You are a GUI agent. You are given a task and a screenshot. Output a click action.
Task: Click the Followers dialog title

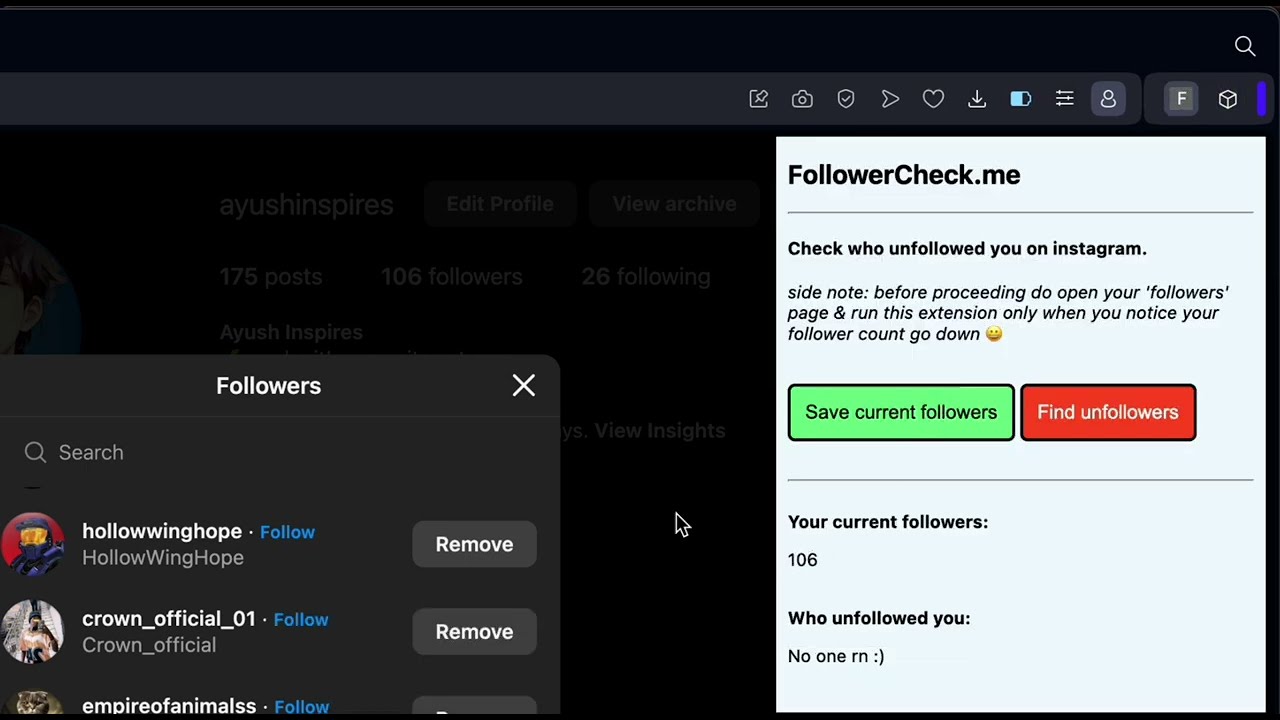(268, 386)
